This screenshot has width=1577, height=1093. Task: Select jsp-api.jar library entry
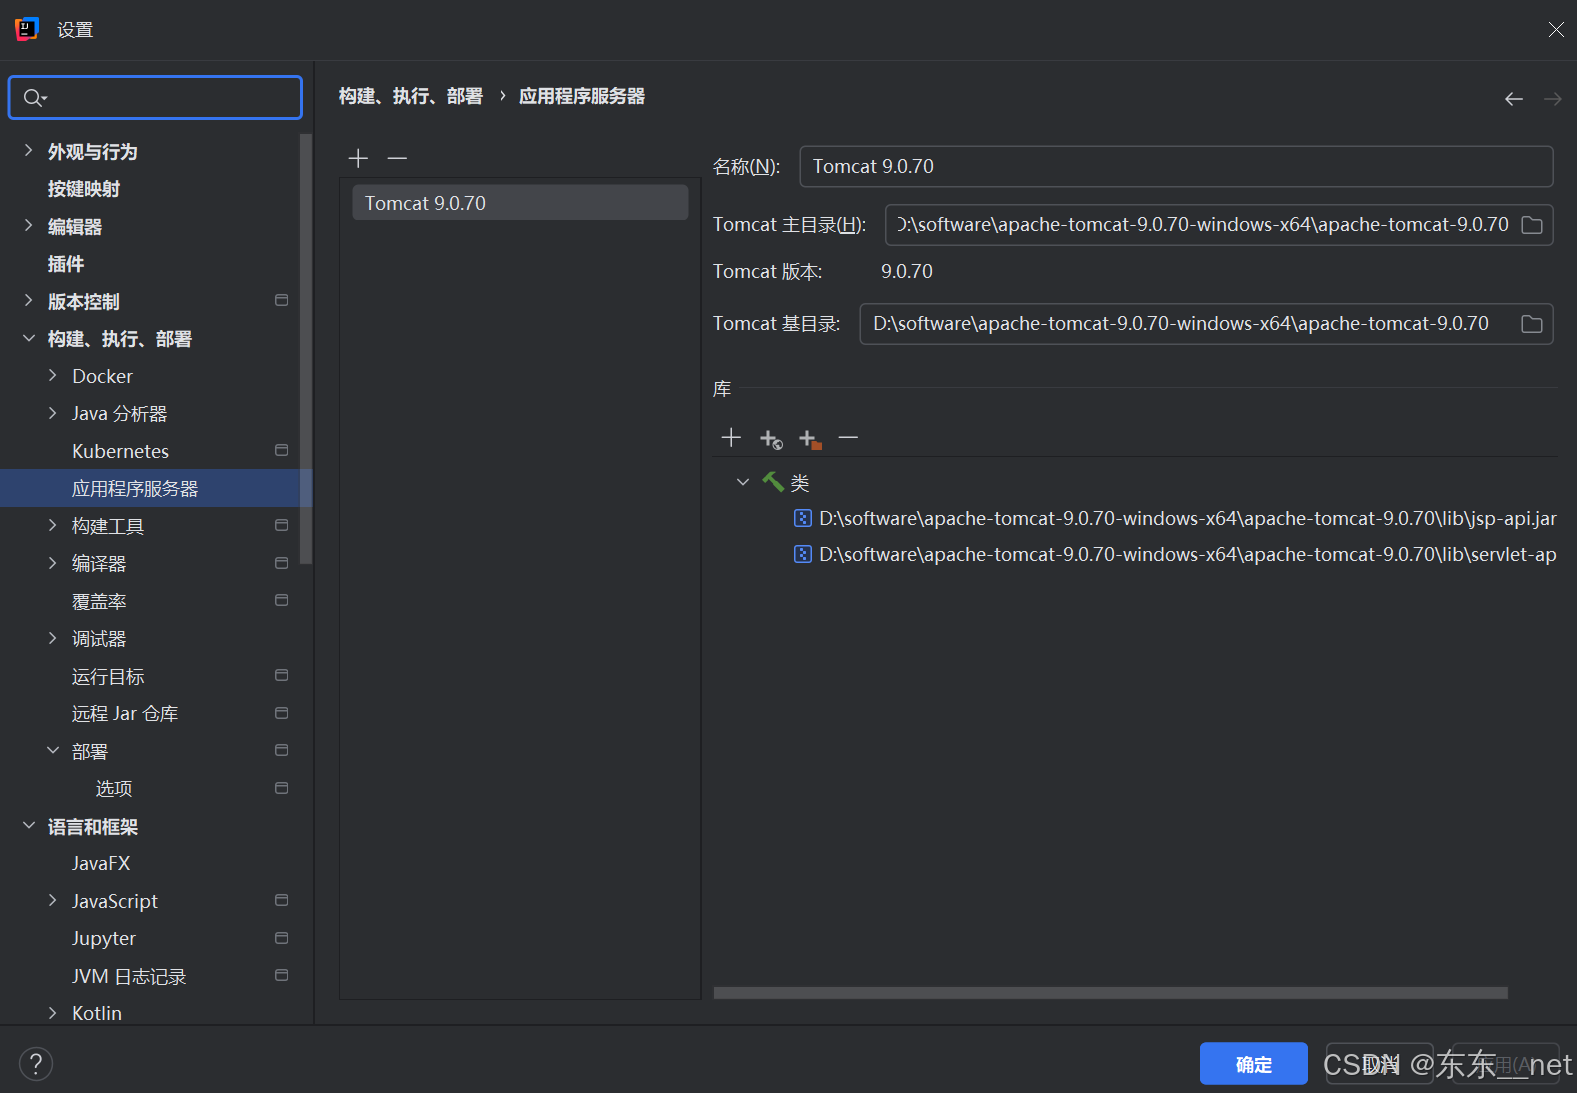1174,519
